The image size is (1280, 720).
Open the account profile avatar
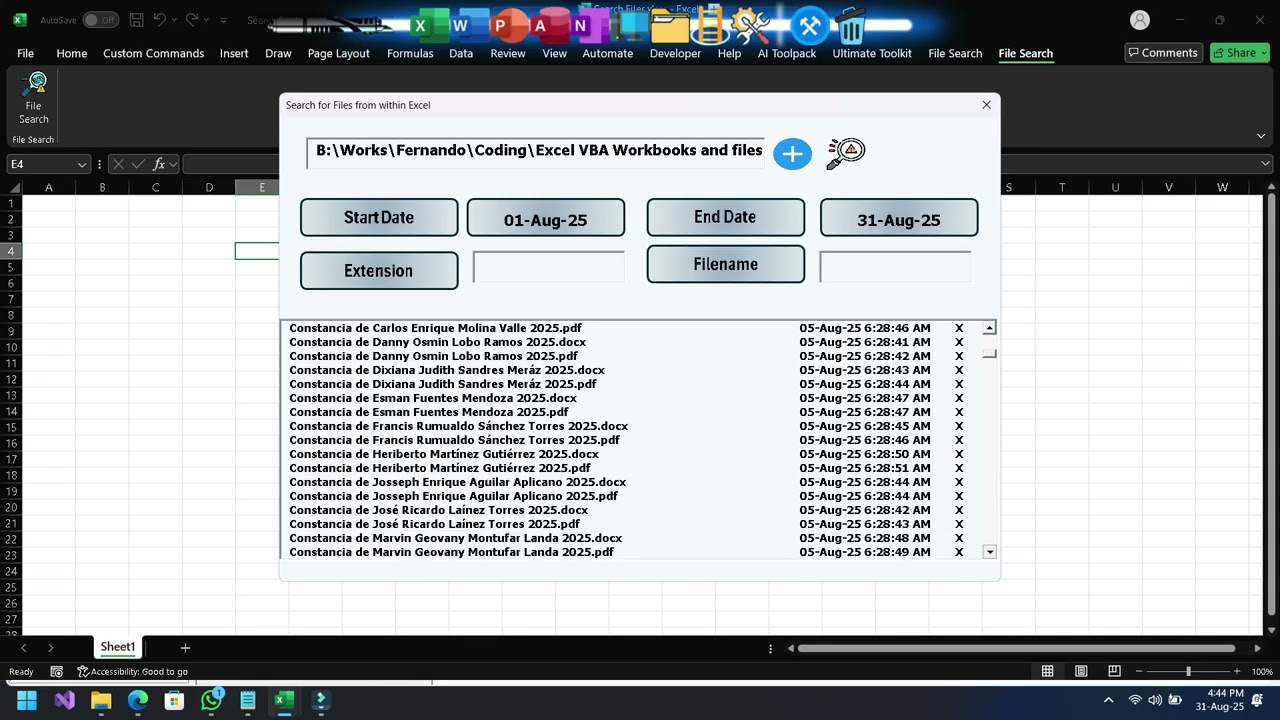pyautogui.click(x=1139, y=20)
